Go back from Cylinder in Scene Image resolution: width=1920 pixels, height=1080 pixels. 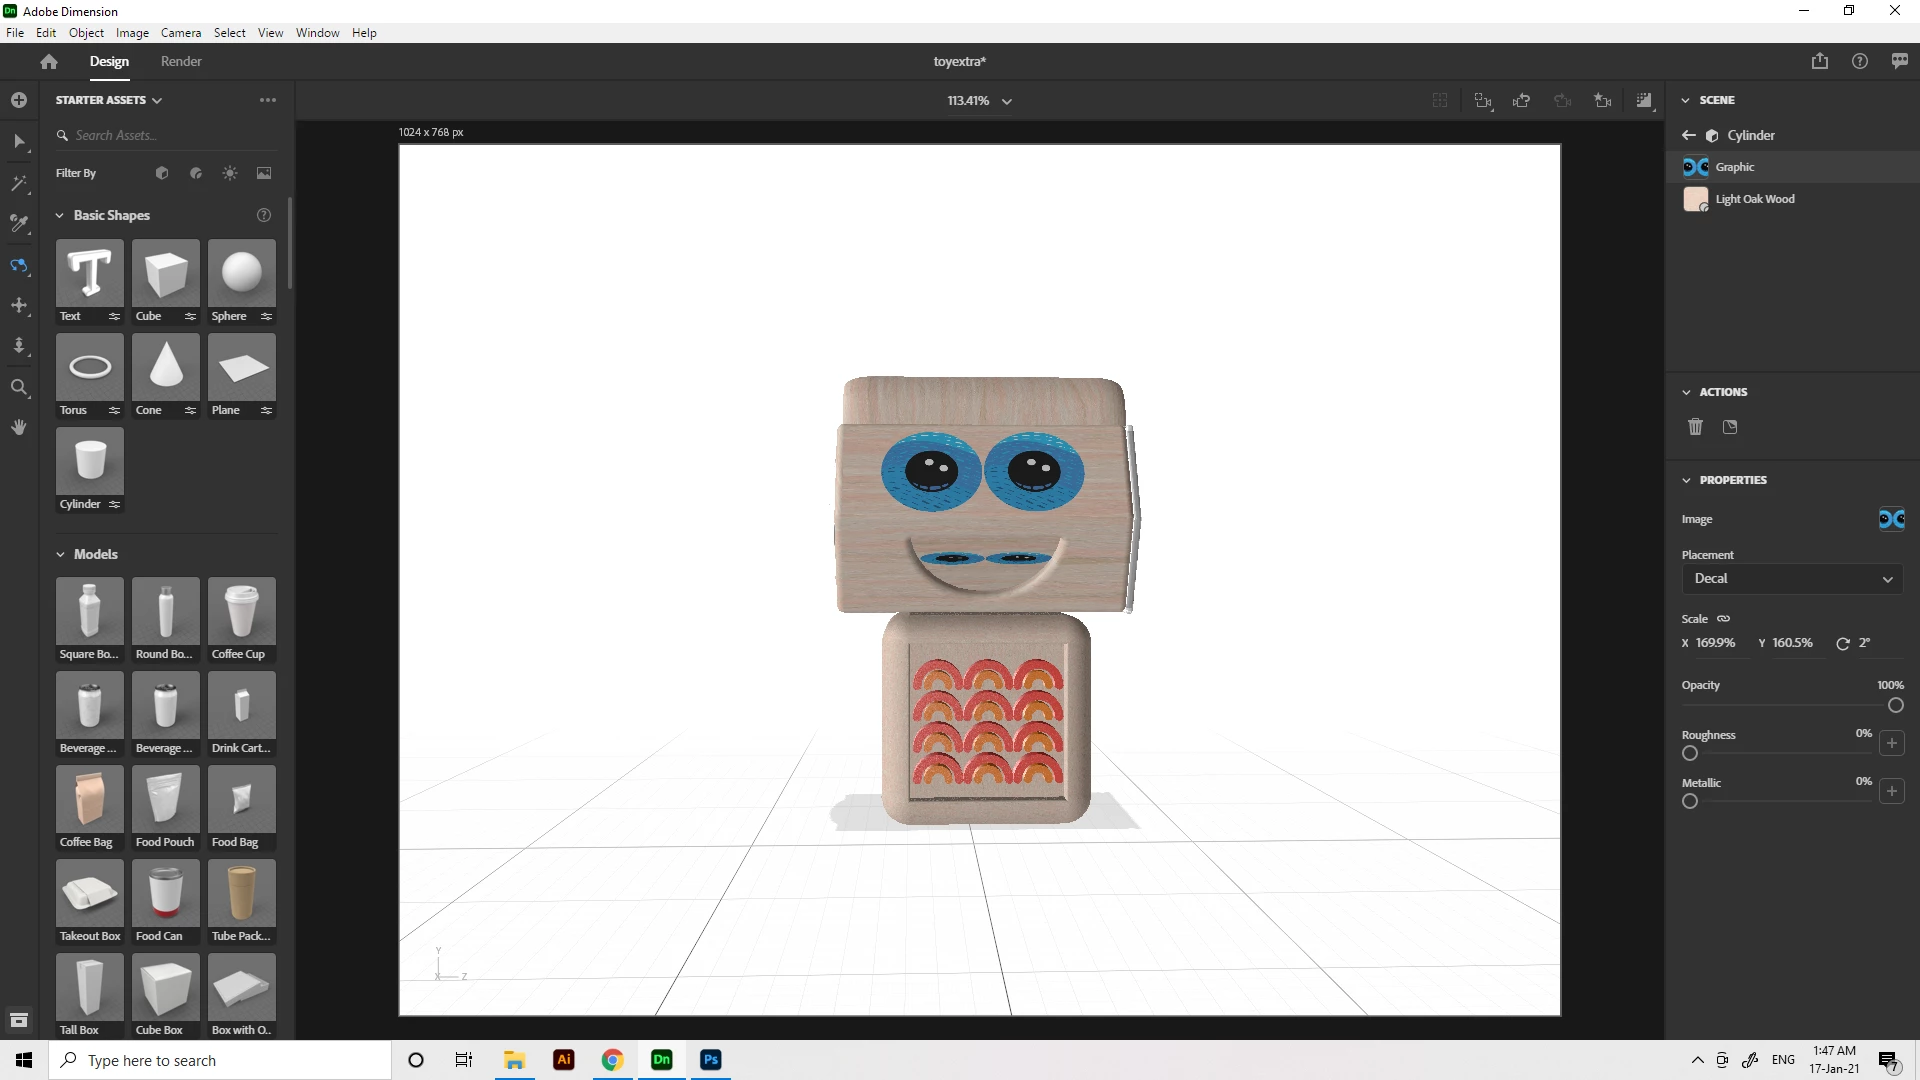(x=1688, y=135)
